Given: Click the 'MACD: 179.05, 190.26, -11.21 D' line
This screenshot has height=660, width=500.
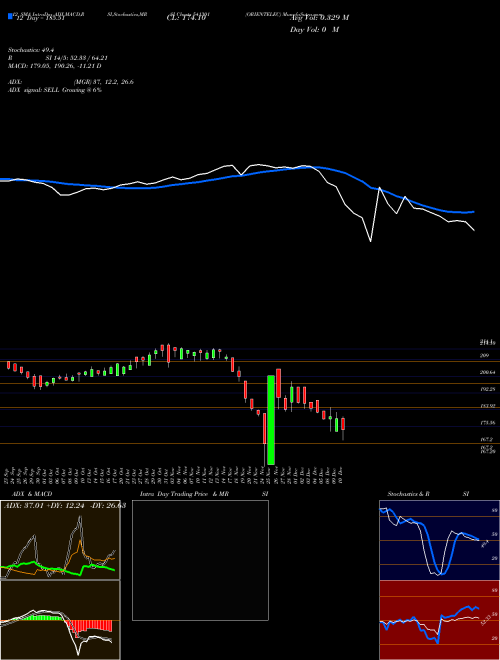Looking at the screenshot, I should point(54,66).
